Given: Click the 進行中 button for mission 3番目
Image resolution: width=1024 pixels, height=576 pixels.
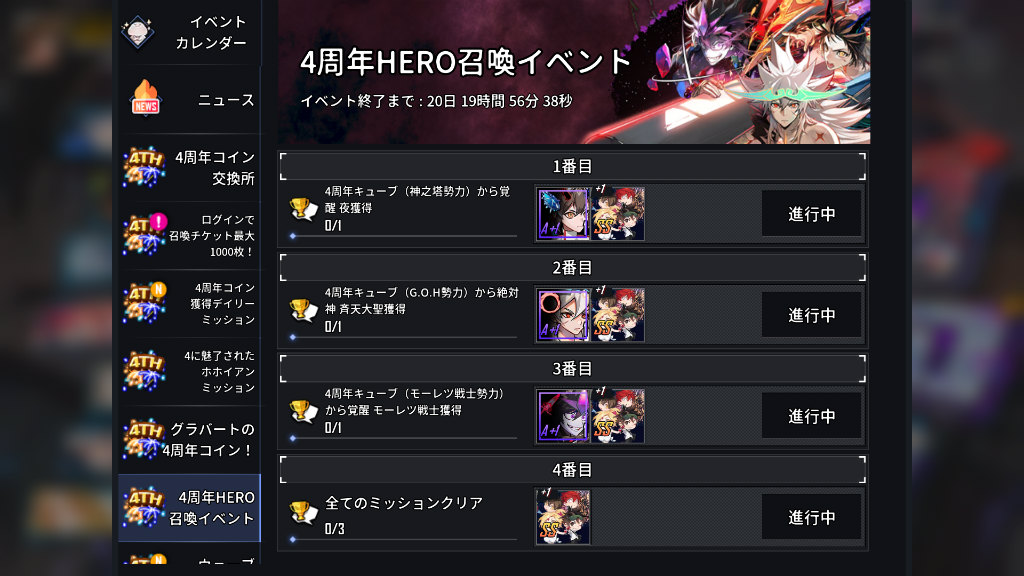Looking at the screenshot, I should (811, 416).
